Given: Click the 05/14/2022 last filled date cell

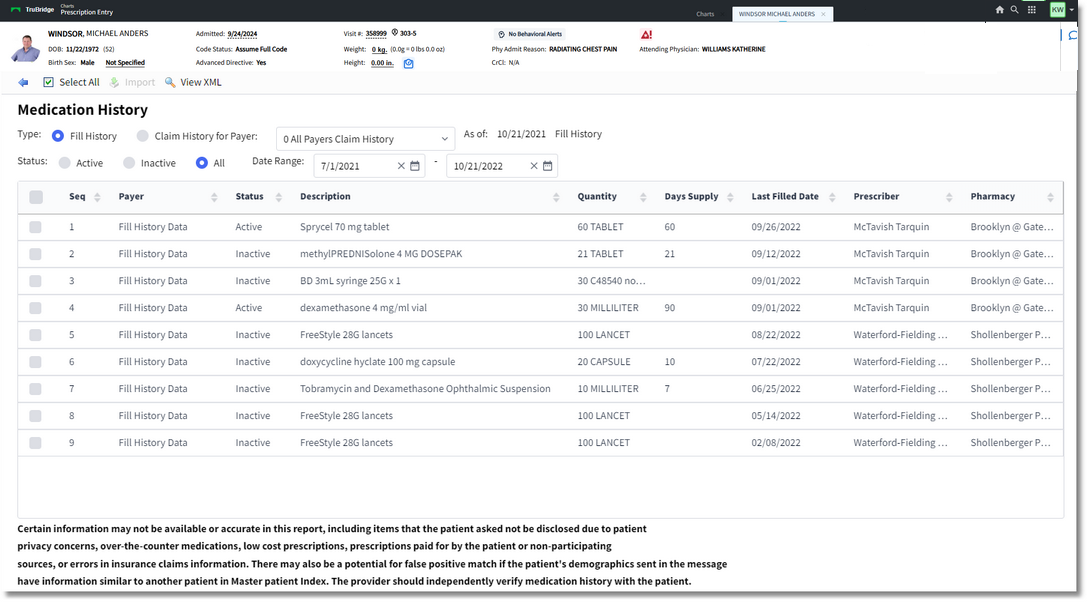Looking at the screenshot, I should [776, 416].
